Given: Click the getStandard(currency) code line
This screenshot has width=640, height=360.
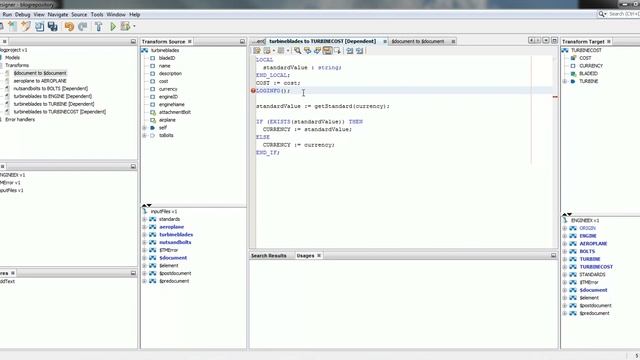Looking at the screenshot, I should 322,106.
